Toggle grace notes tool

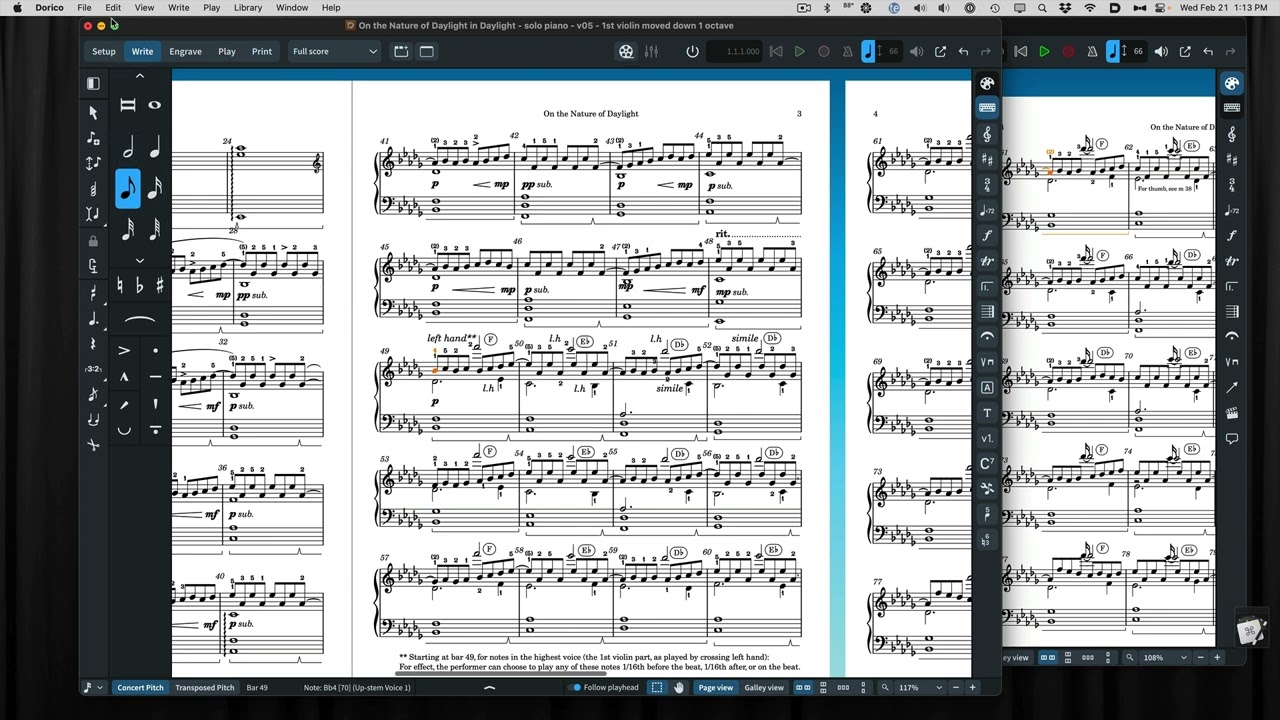(x=93, y=394)
